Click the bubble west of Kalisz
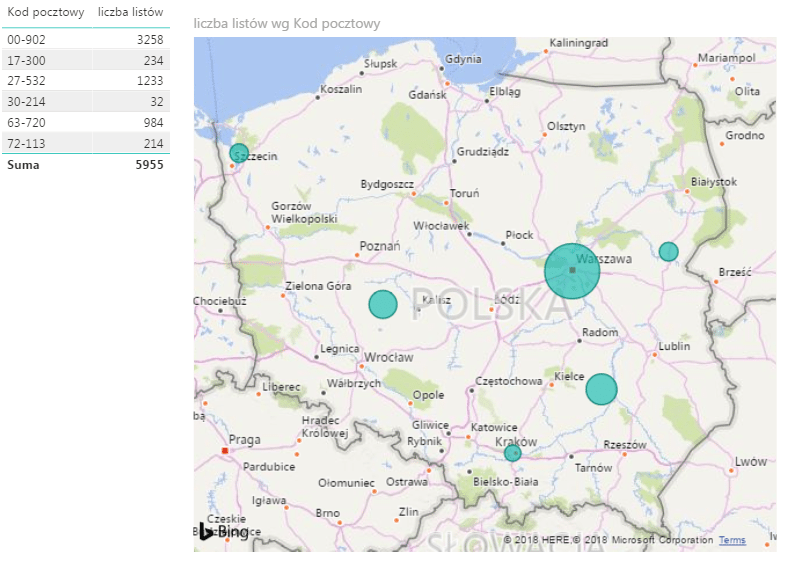786x564 pixels. pos(383,304)
